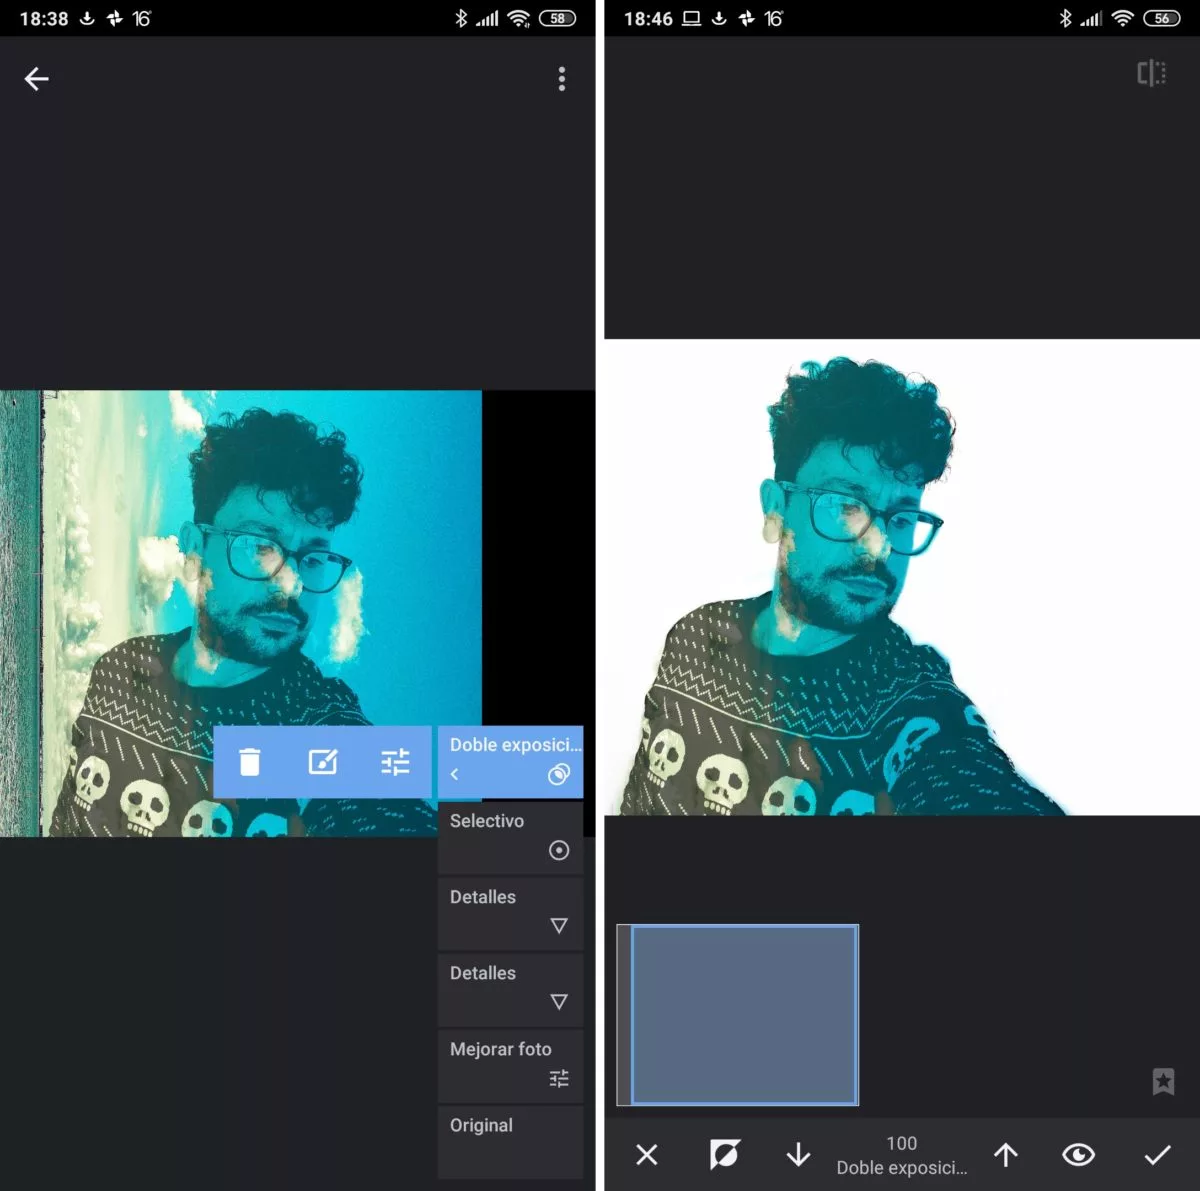Open the Mejorar foto edit step
The height and width of the screenshot is (1191, 1200).
tap(510, 1064)
